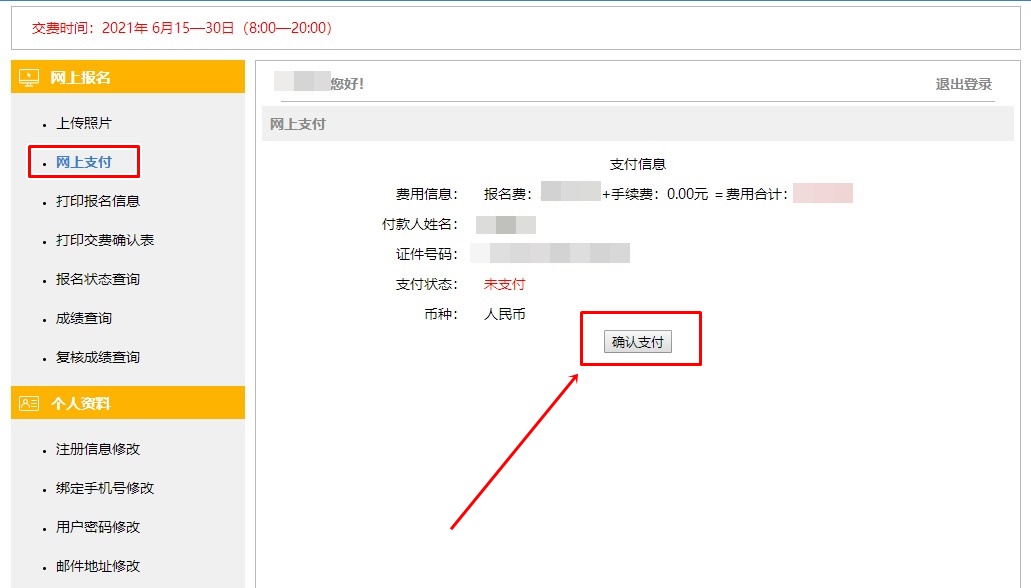Screen dimensions: 1031x588
Task: Select 注册信息修改 under 个人资料
Action: (x=97, y=449)
